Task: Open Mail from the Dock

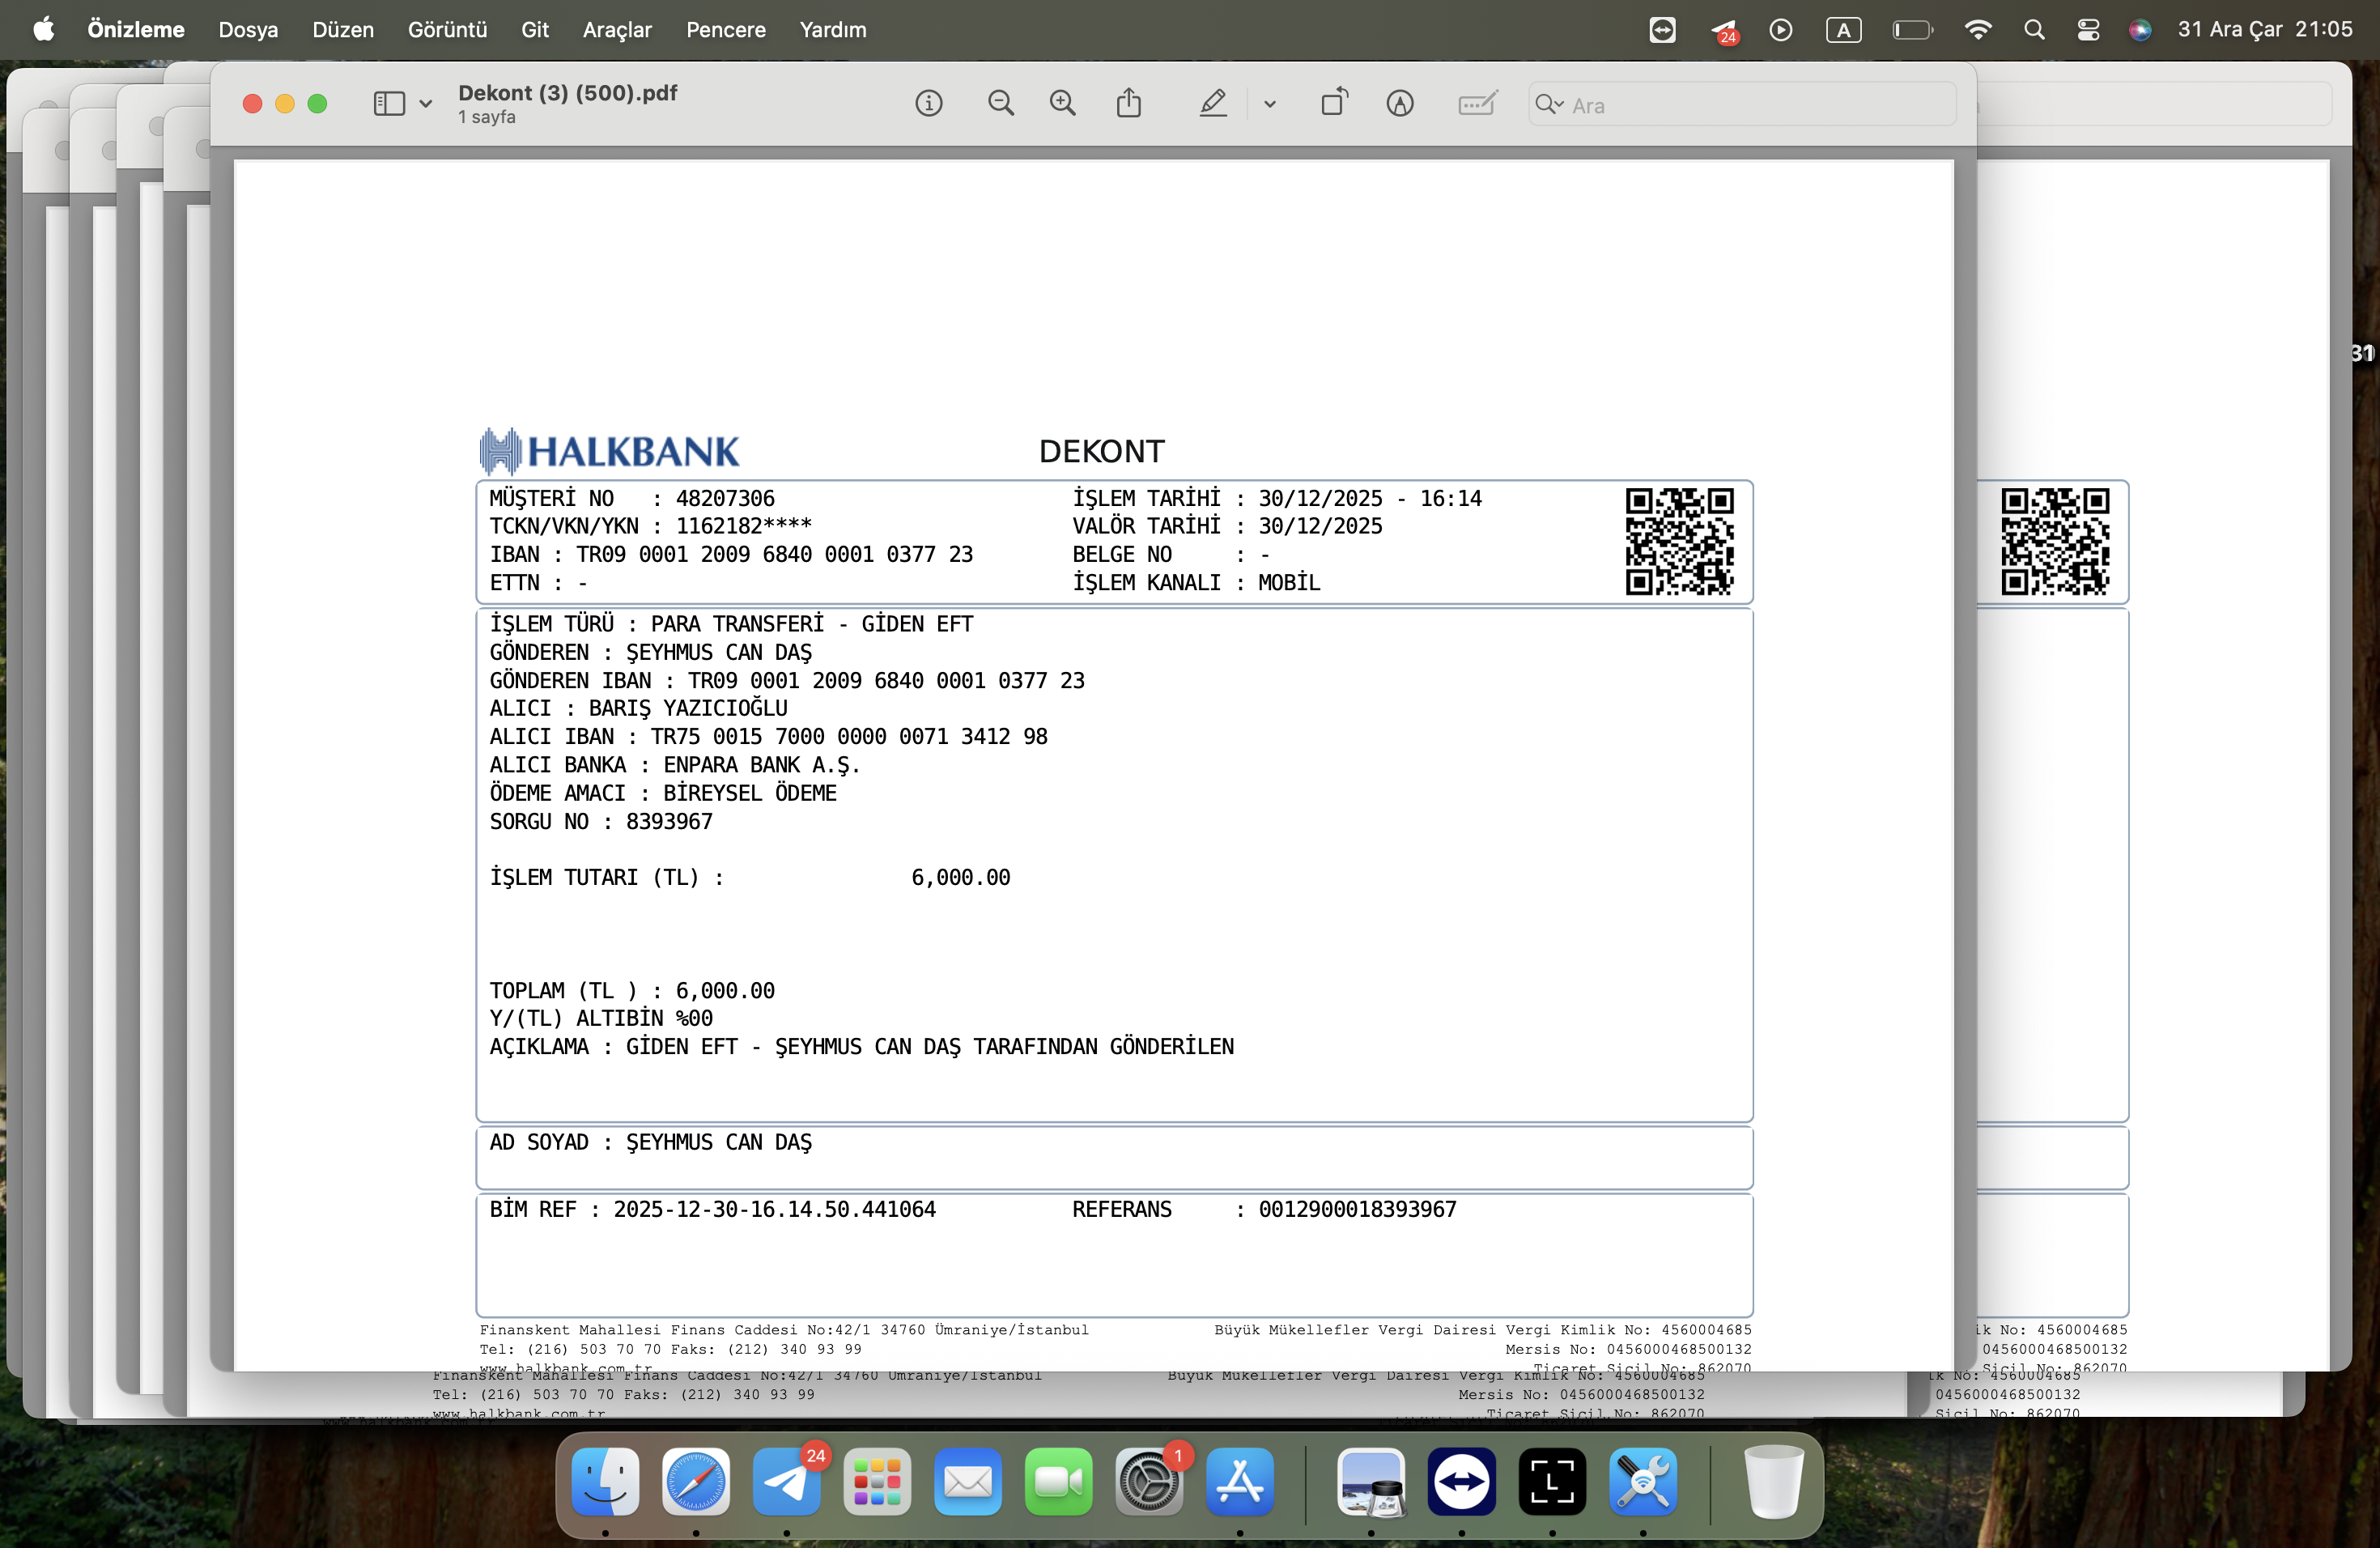Action: coord(968,1481)
